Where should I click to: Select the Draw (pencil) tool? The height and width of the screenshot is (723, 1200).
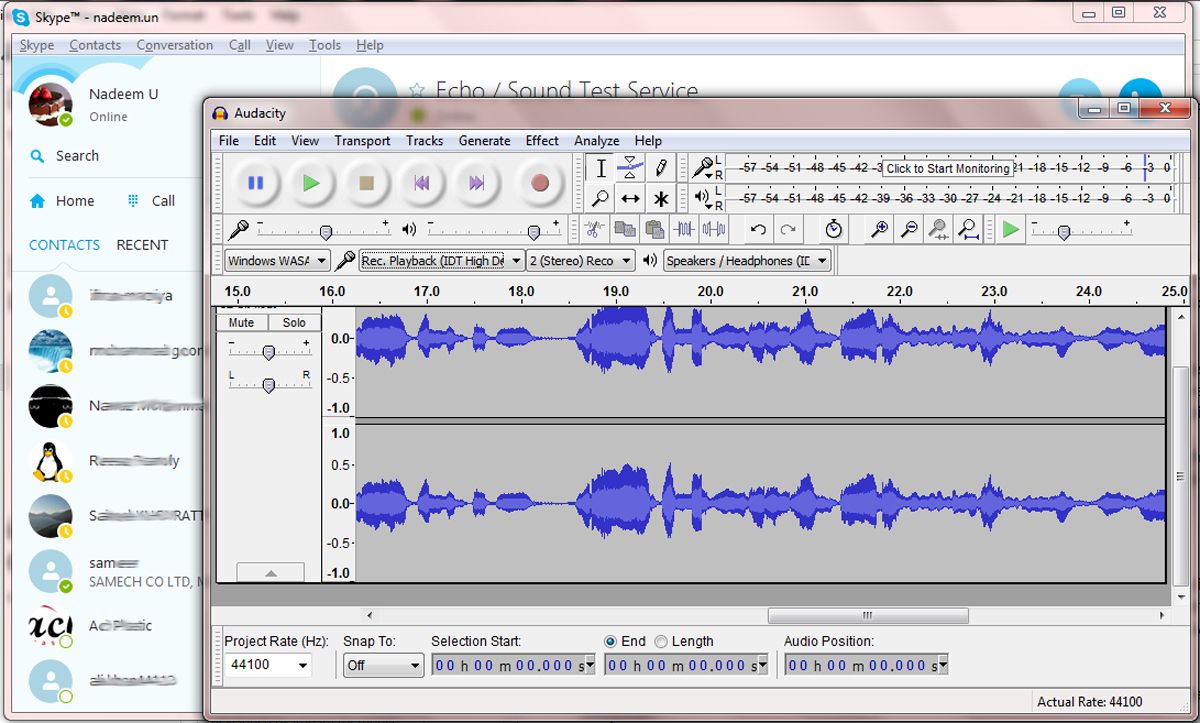click(660, 168)
